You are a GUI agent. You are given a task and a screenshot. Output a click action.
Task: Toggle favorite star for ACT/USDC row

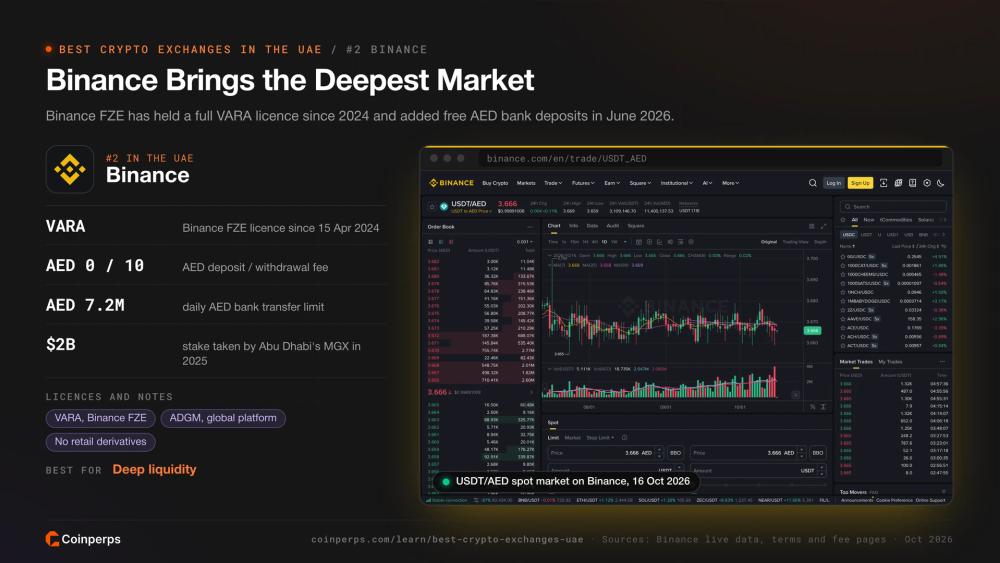[x=842, y=346]
